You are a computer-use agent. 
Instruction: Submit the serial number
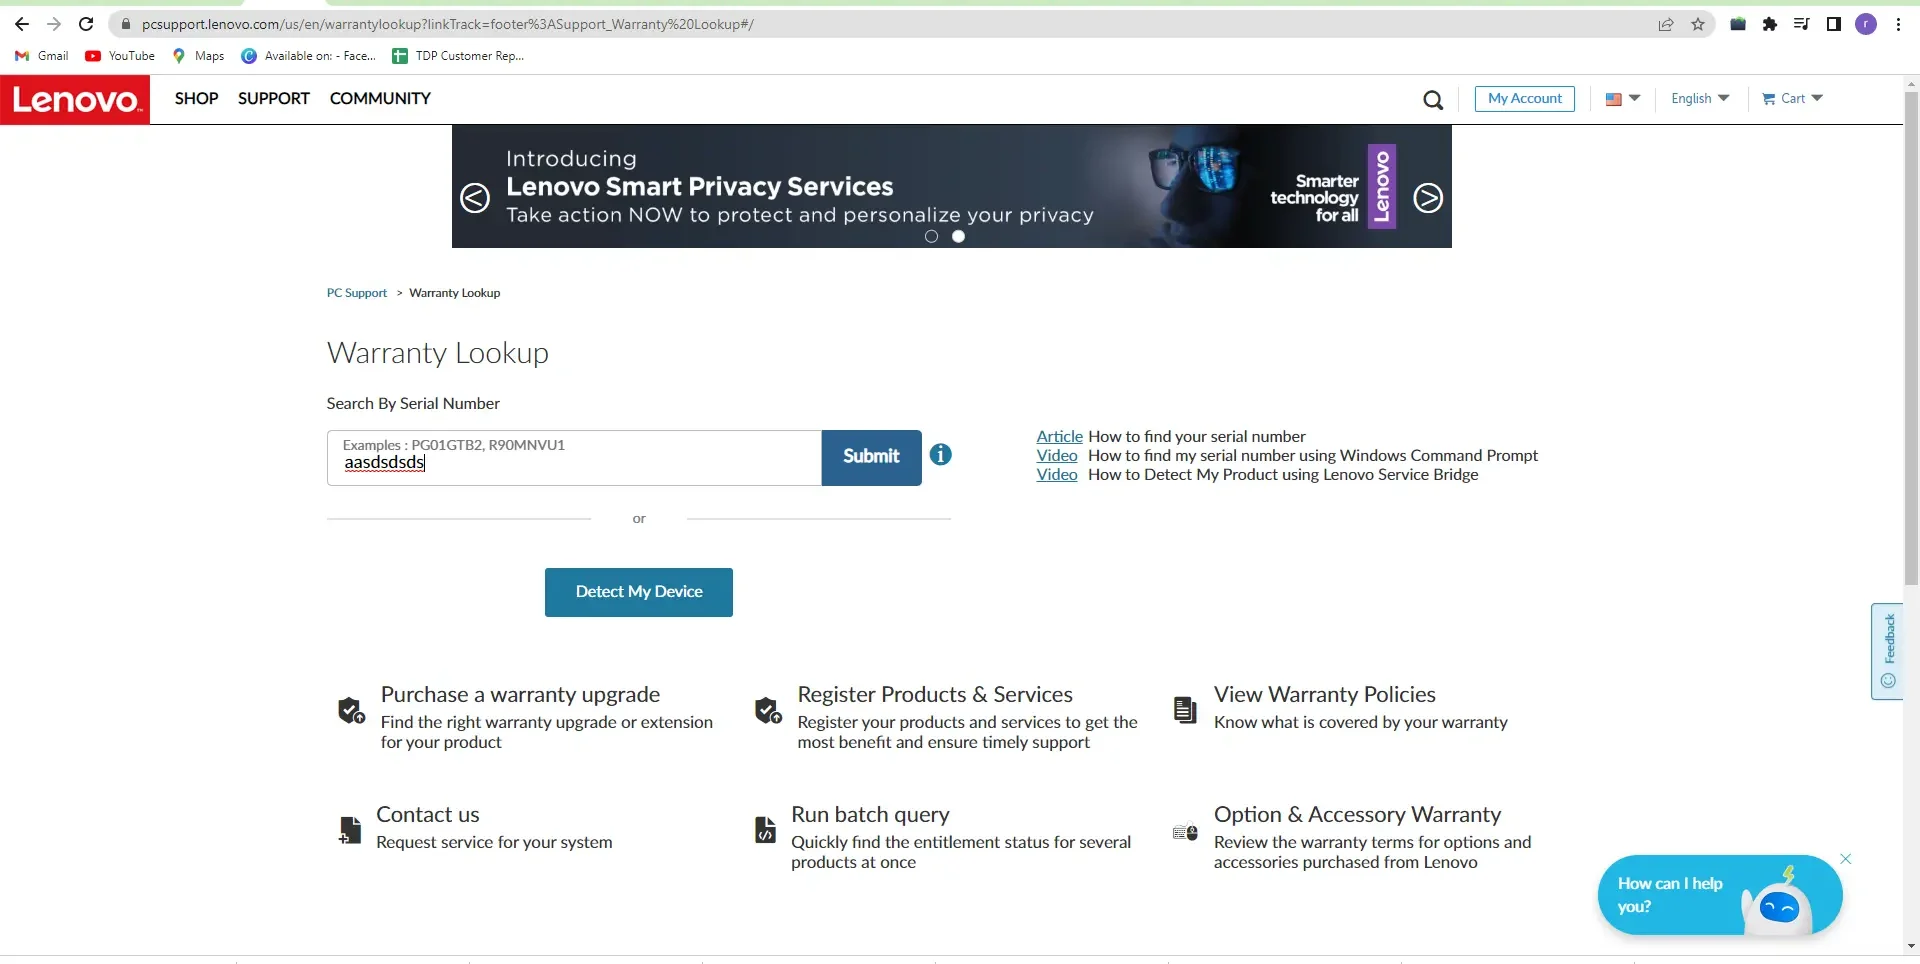(872, 458)
